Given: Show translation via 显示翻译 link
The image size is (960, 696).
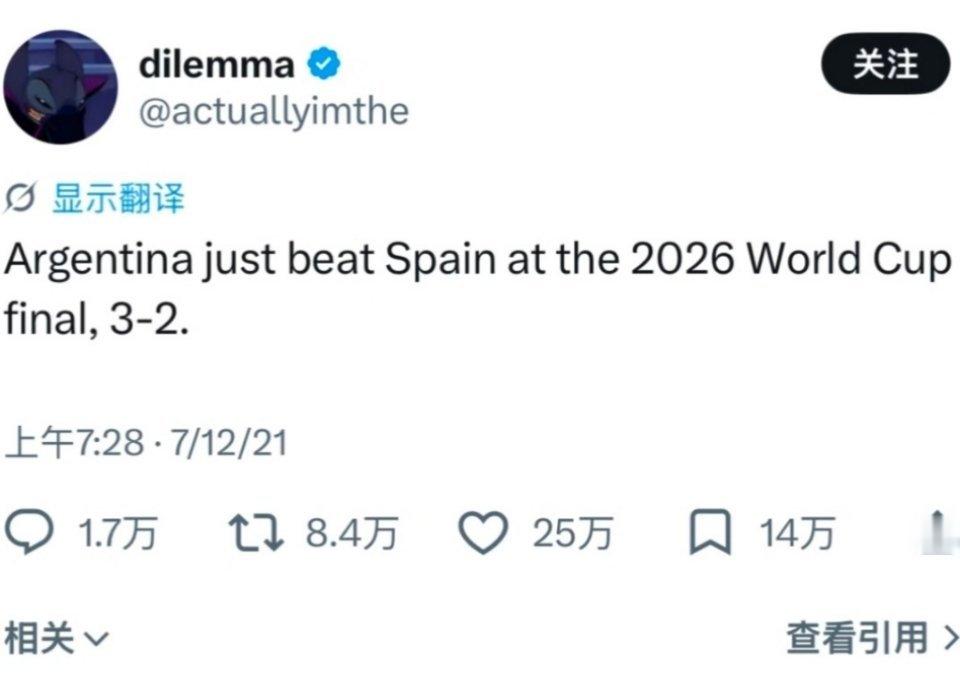Looking at the screenshot, I should (x=118, y=198).
